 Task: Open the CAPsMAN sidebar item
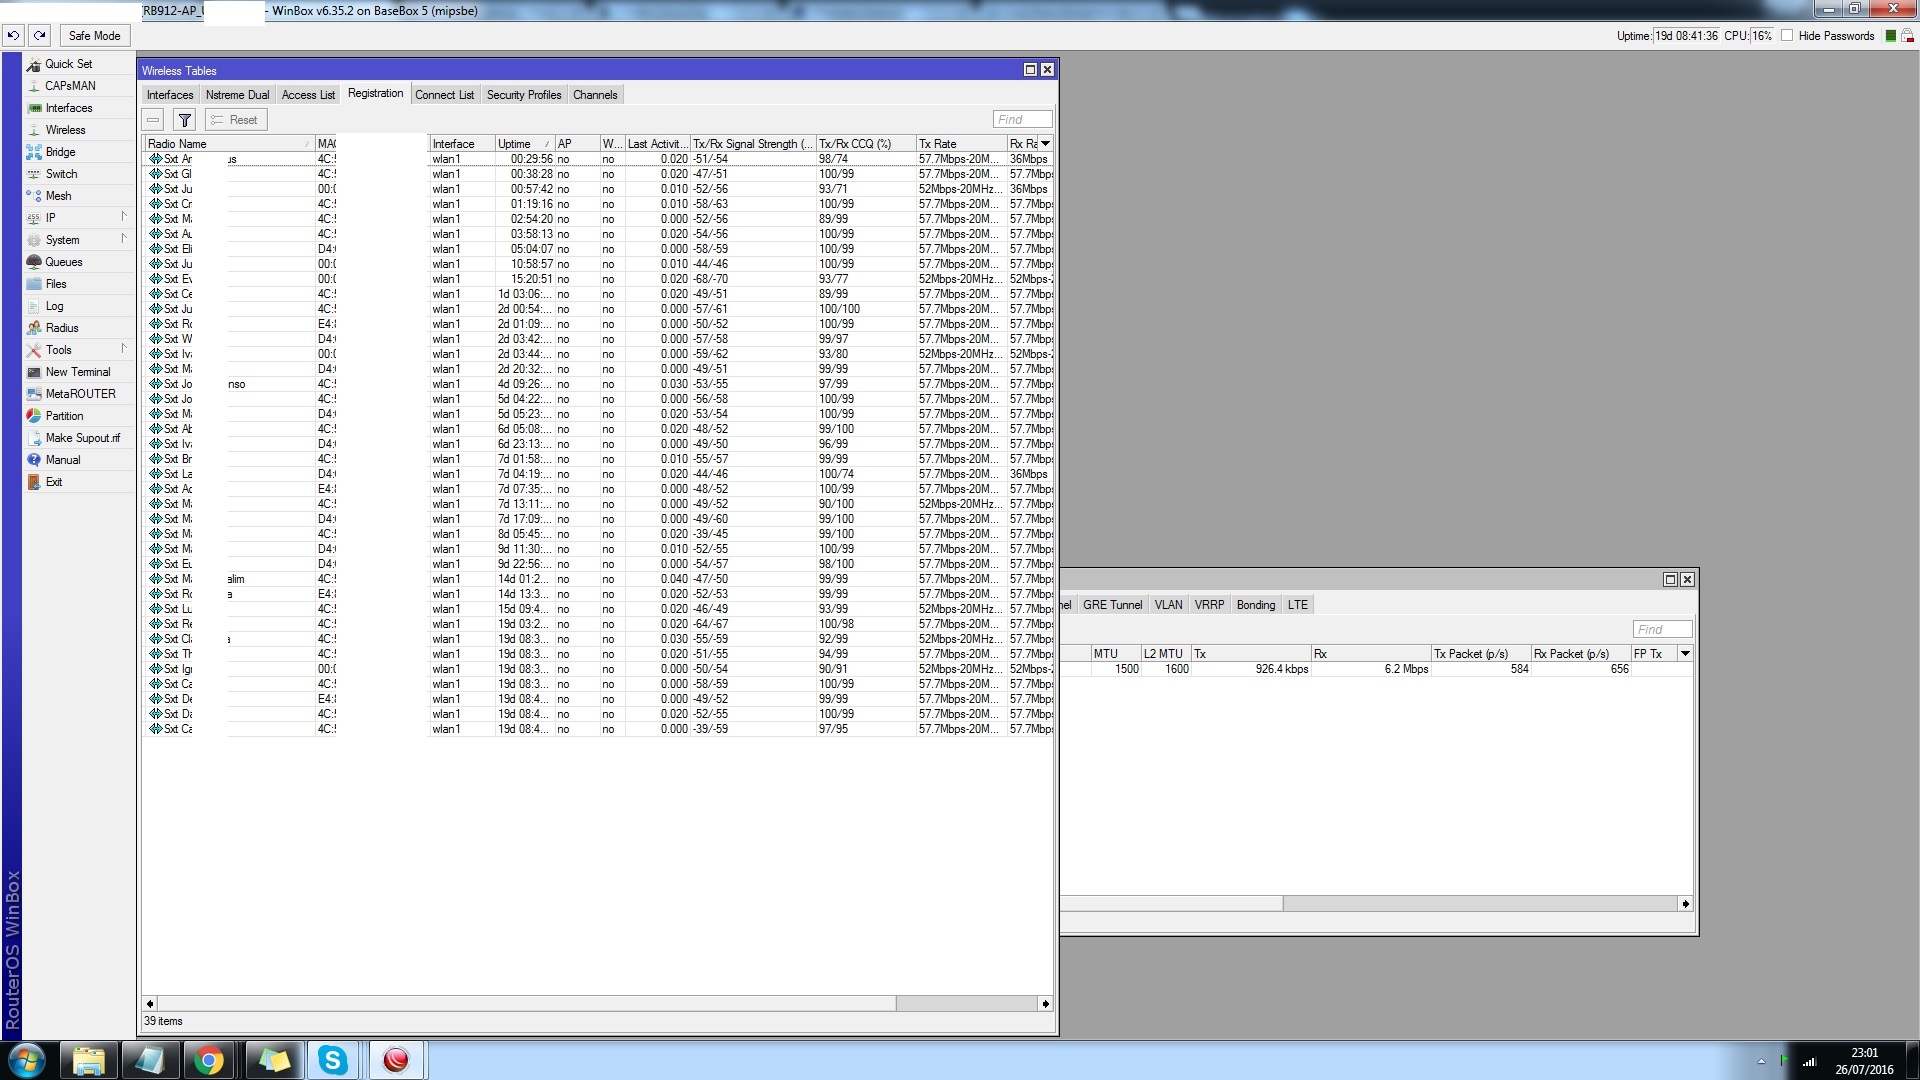70,86
